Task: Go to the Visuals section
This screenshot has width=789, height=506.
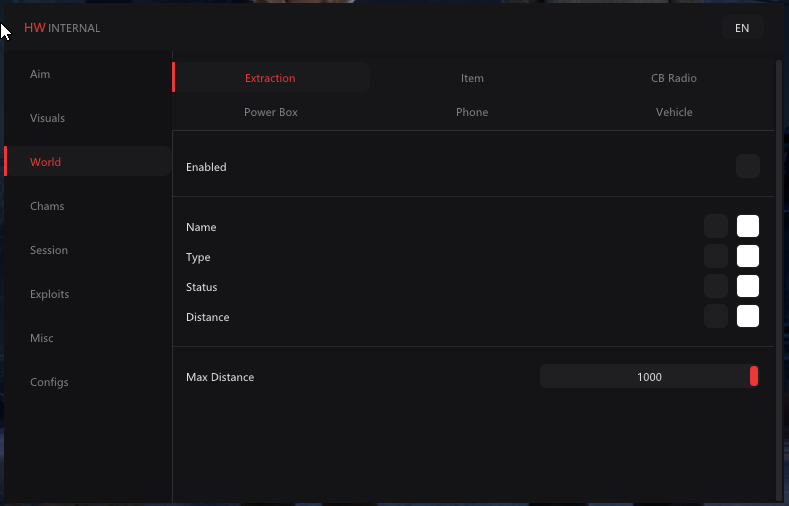Action: [88, 118]
